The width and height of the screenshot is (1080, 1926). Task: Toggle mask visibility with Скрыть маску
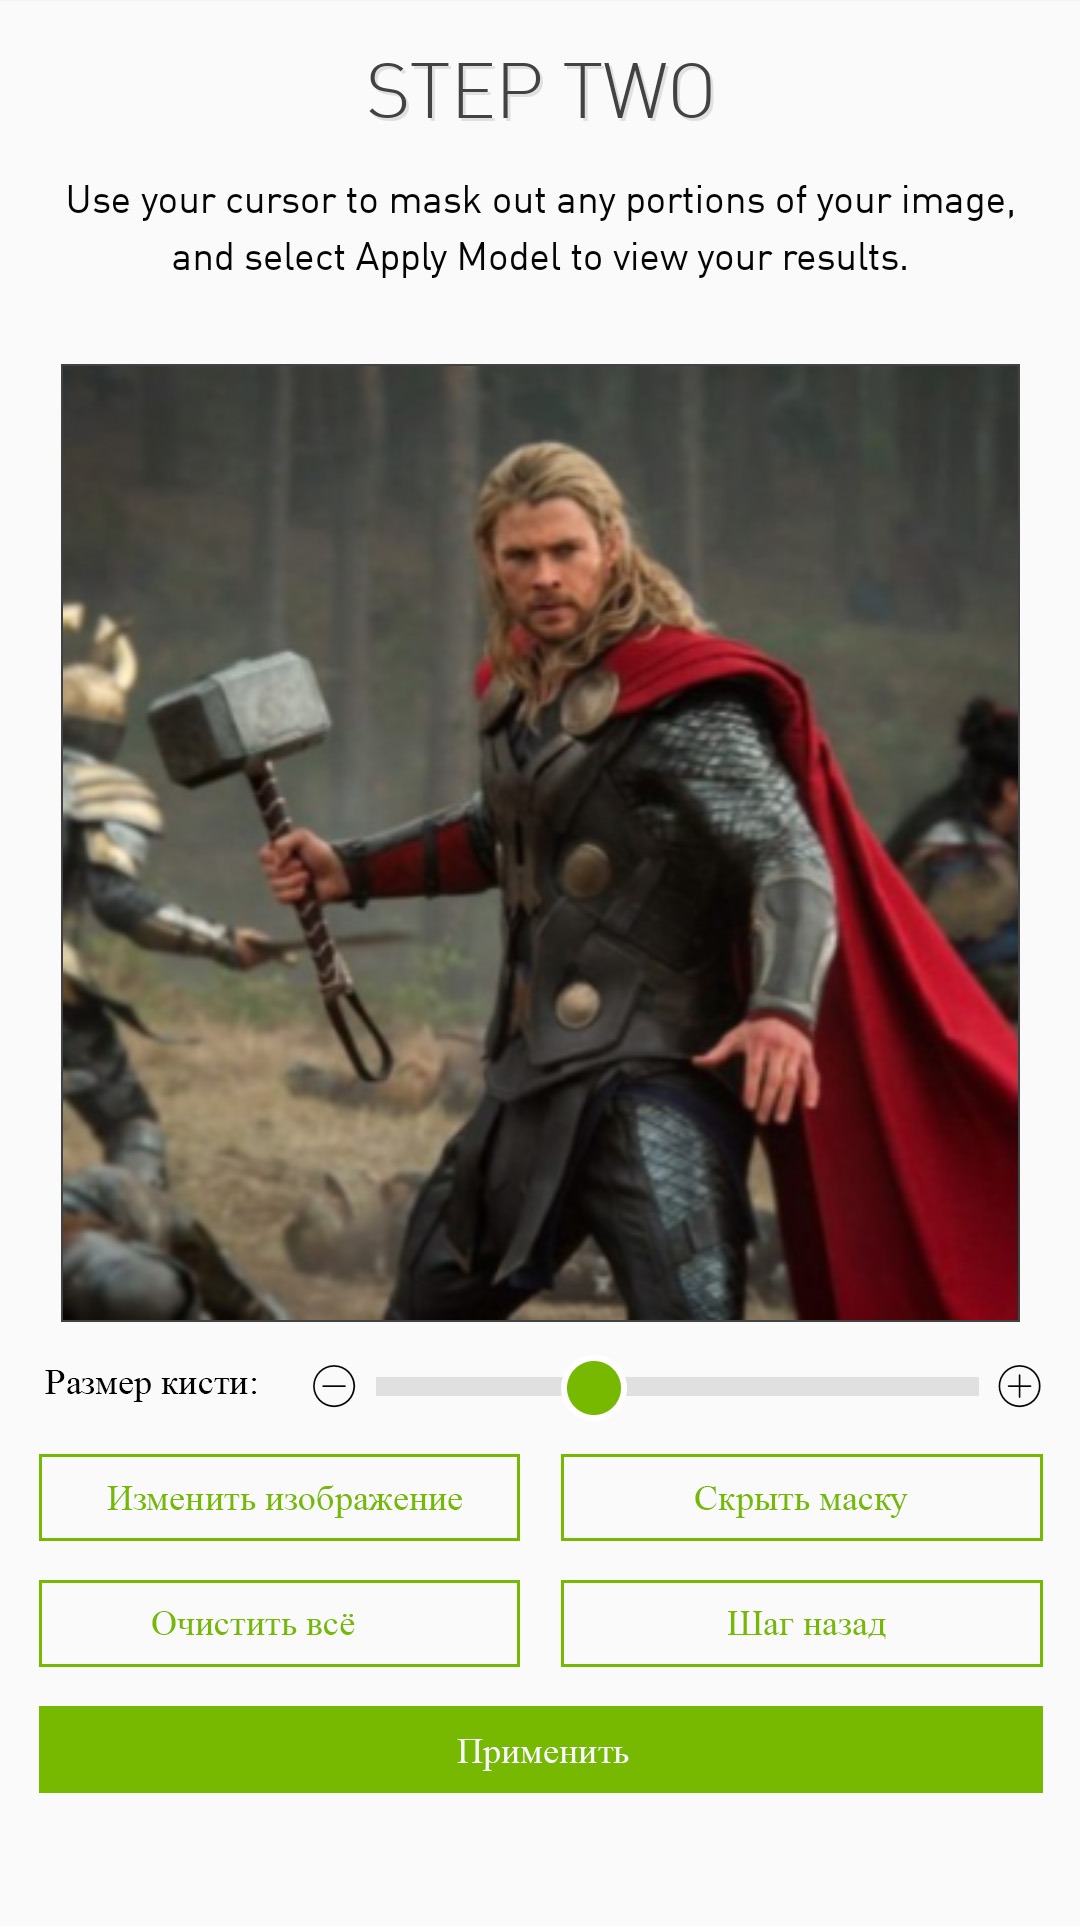click(802, 1497)
